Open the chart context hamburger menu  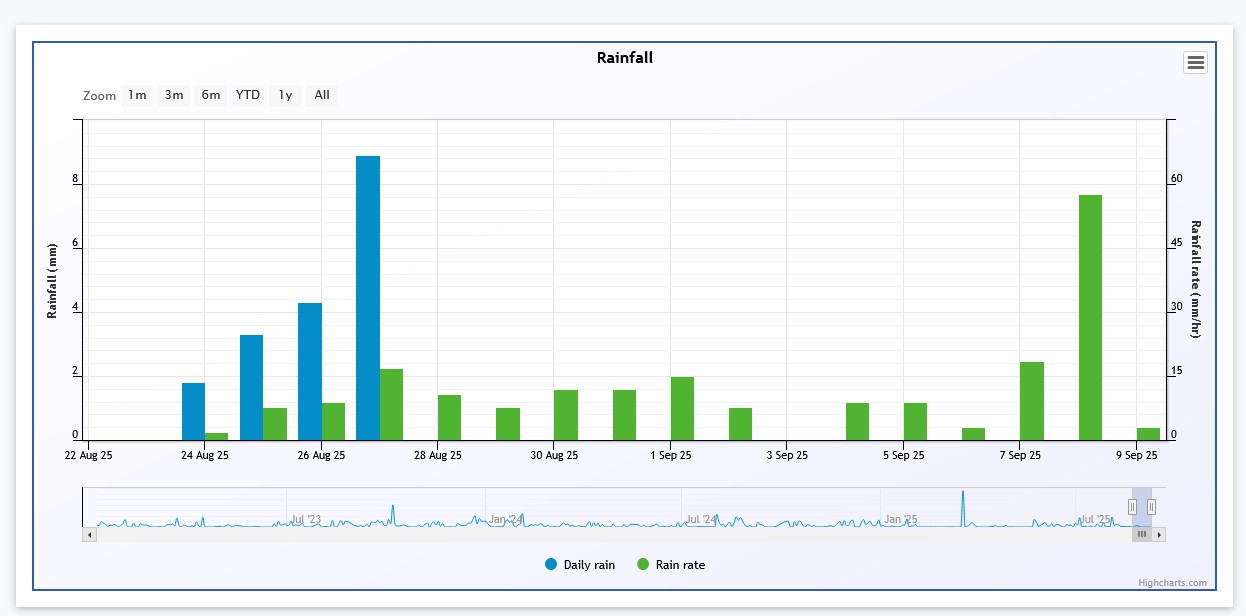(1195, 63)
